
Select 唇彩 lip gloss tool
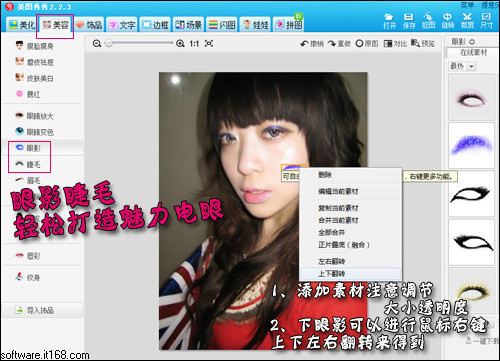(x=28, y=256)
